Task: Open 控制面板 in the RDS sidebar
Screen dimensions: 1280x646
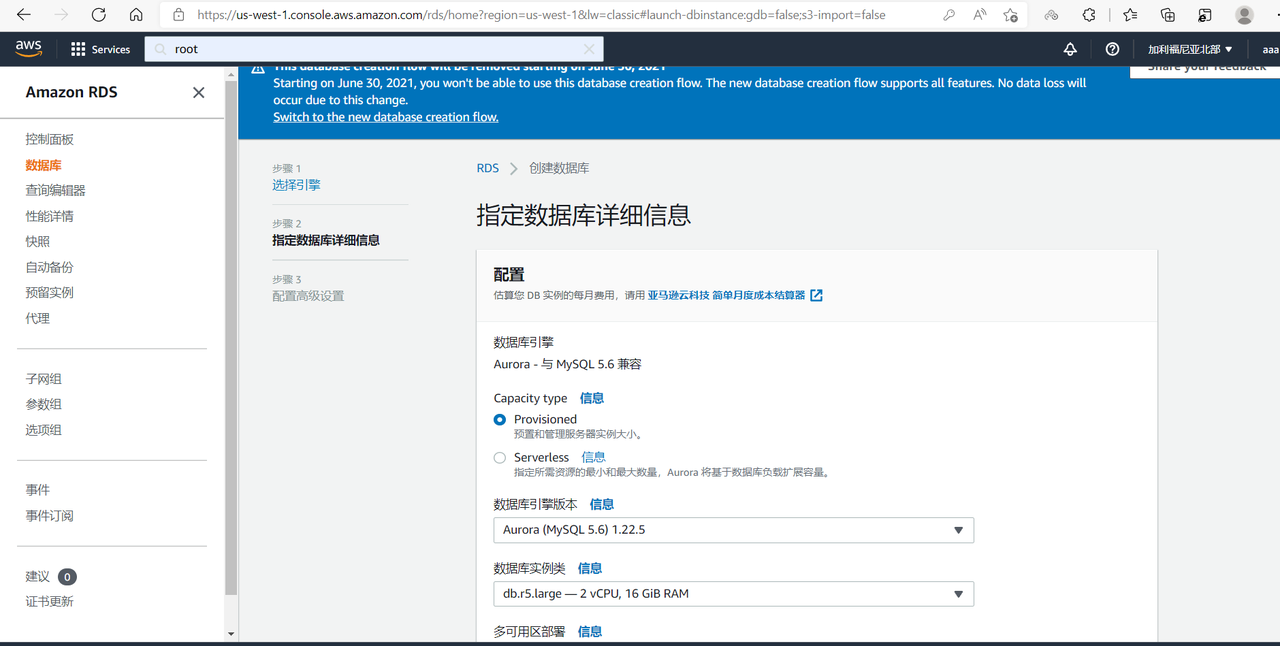Action: 50,140
